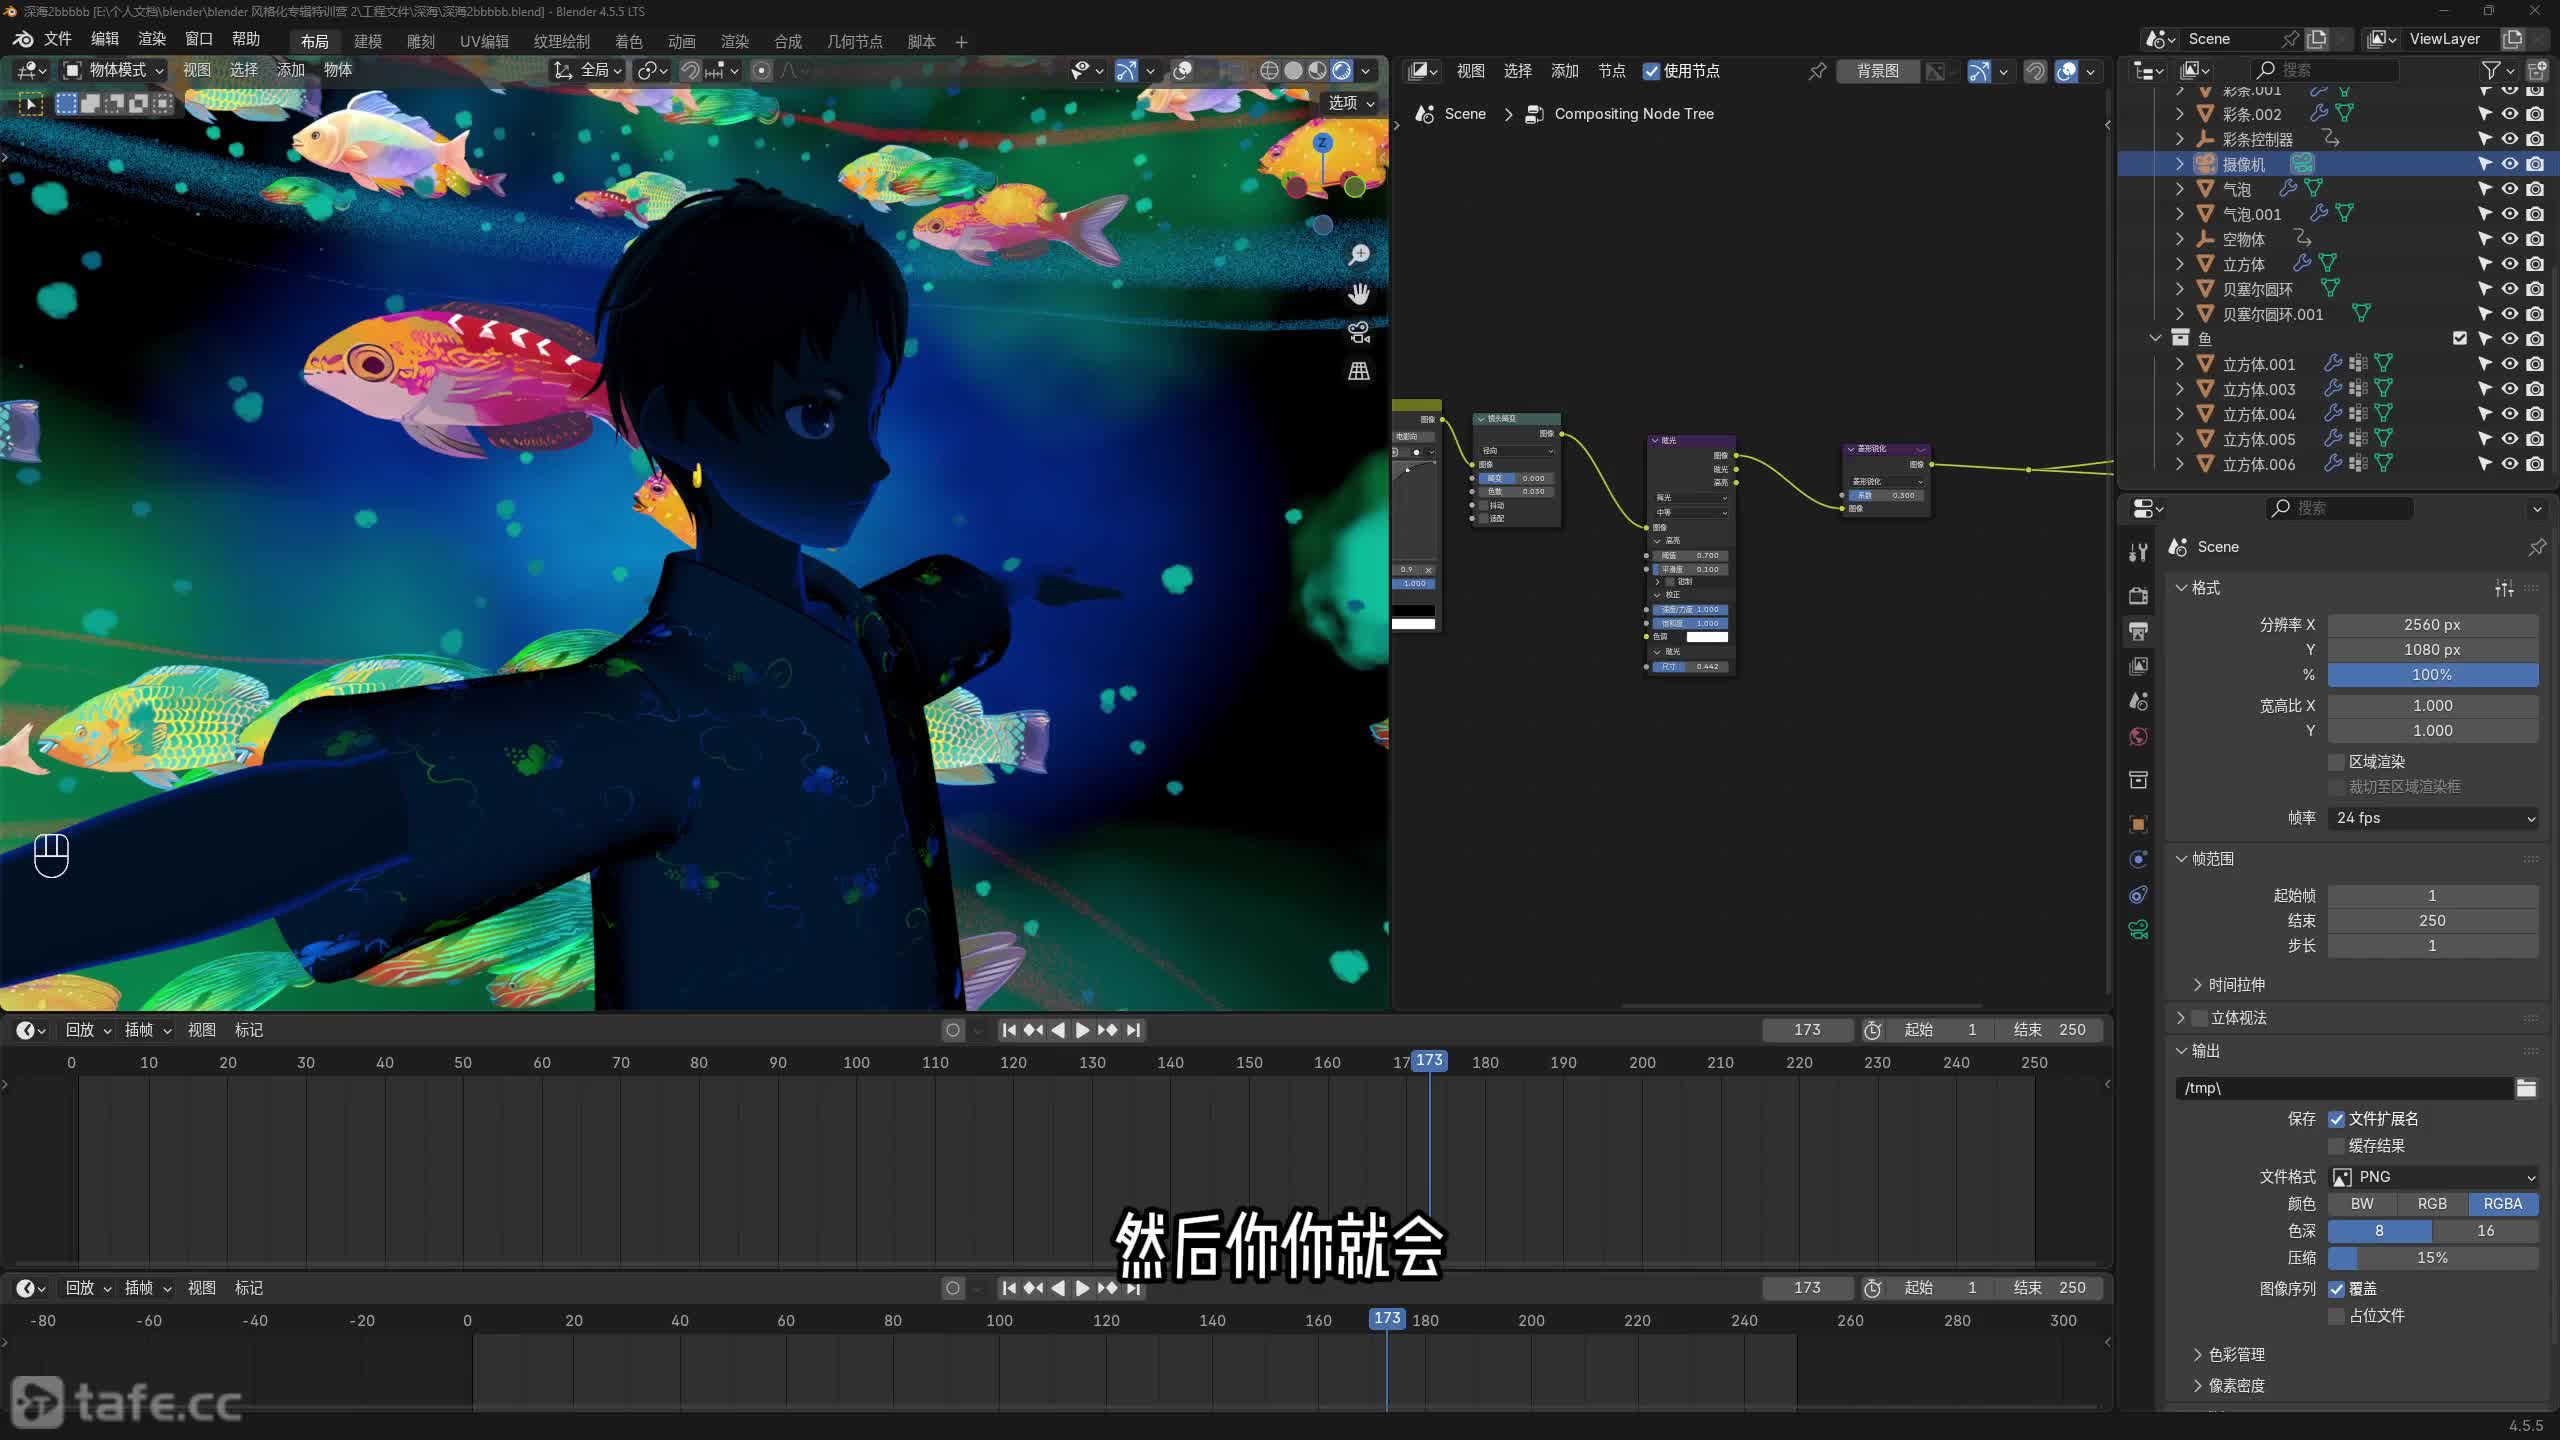Viewport: 2560px width, 1440px height.
Task: Adjust the 压缩 15% slider
Action: 2432,1258
